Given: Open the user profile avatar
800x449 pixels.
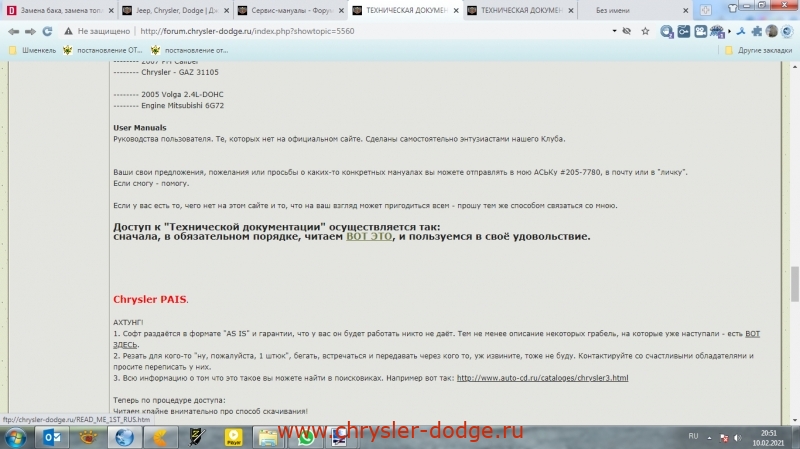Looking at the screenshot, I should click(x=772, y=32).
